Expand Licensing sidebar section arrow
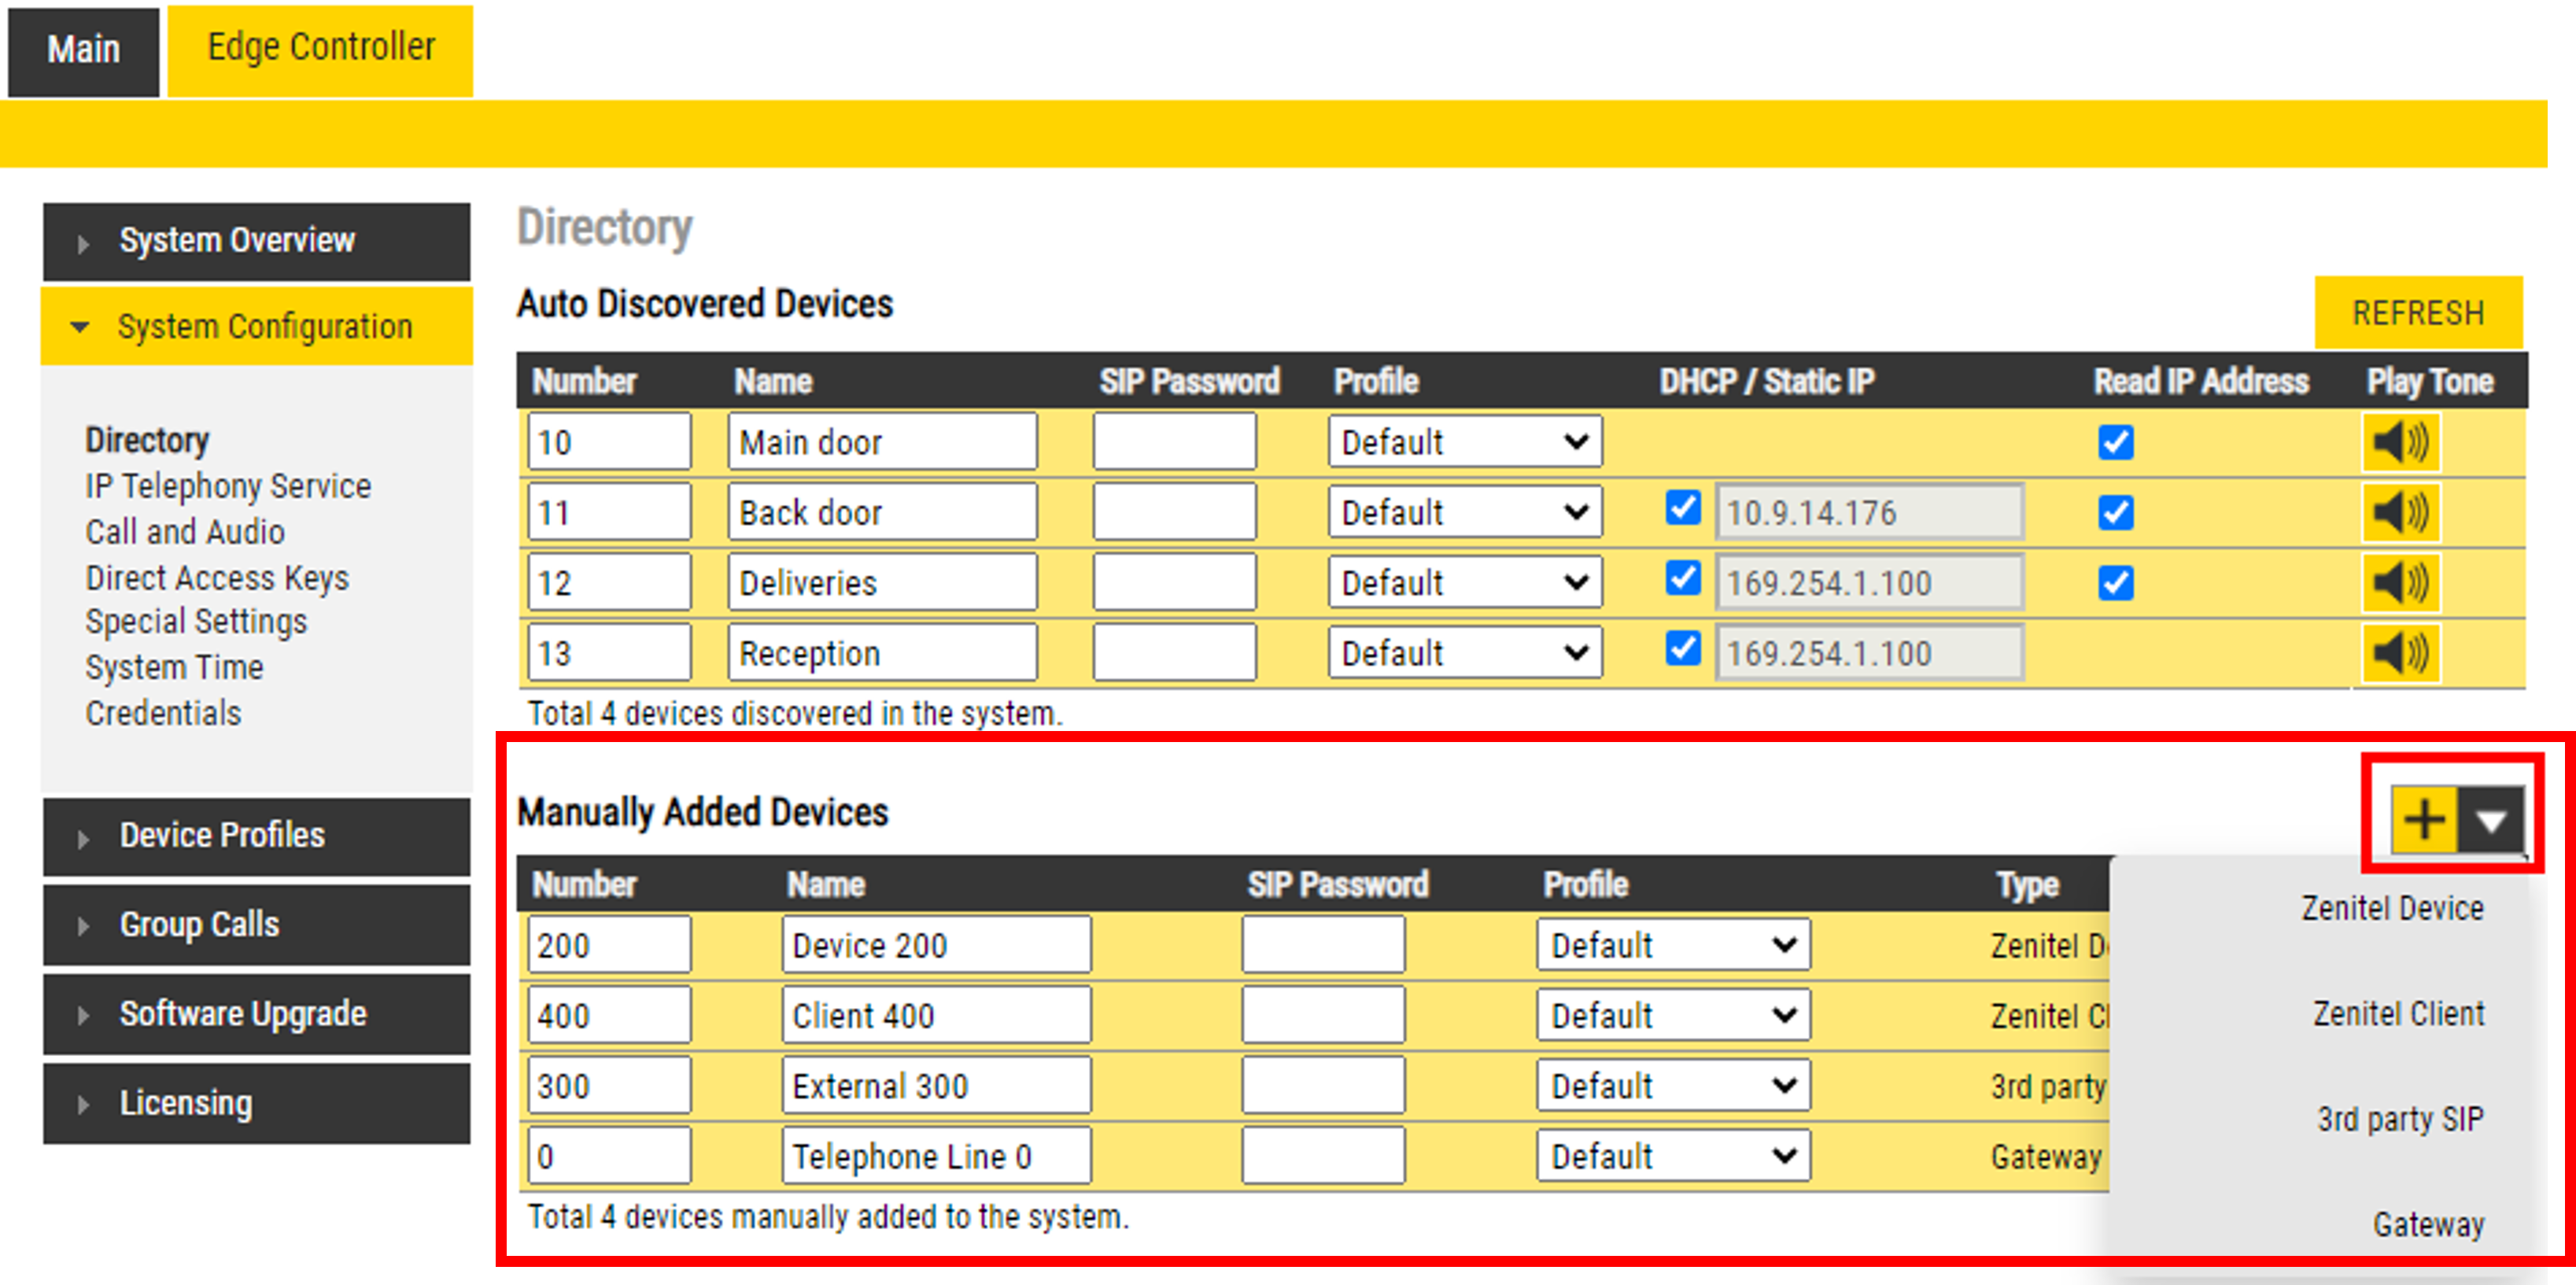Image resolution: width=2576 pixels, height=1285 pixels. pyautogui.click(x=83, y=1105)
